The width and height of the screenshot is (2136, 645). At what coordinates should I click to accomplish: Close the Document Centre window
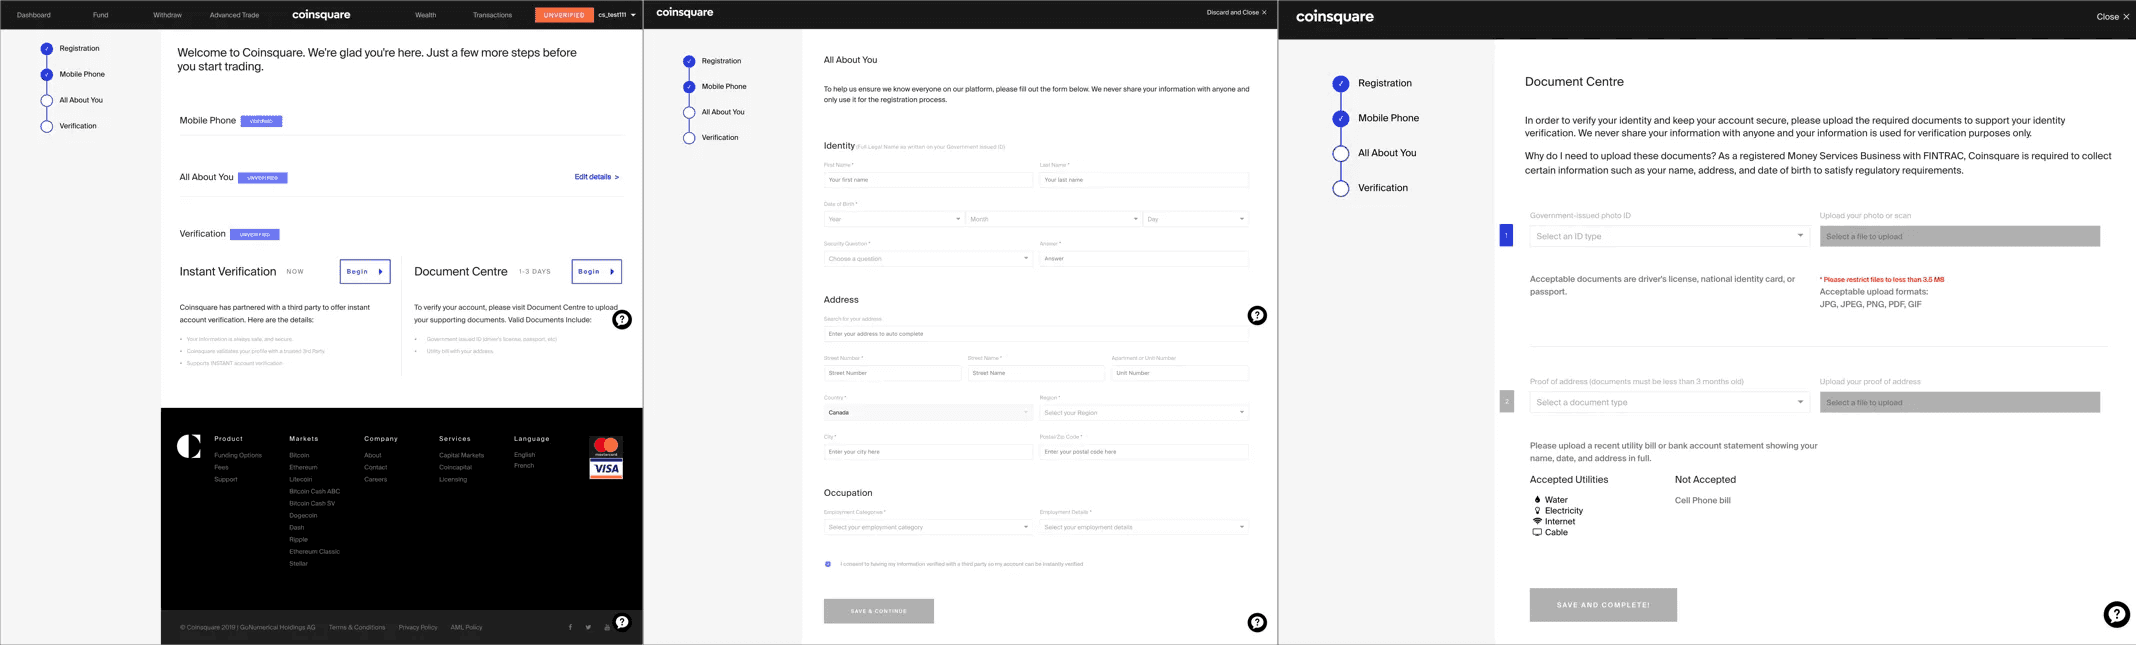tap(2113, 17)
